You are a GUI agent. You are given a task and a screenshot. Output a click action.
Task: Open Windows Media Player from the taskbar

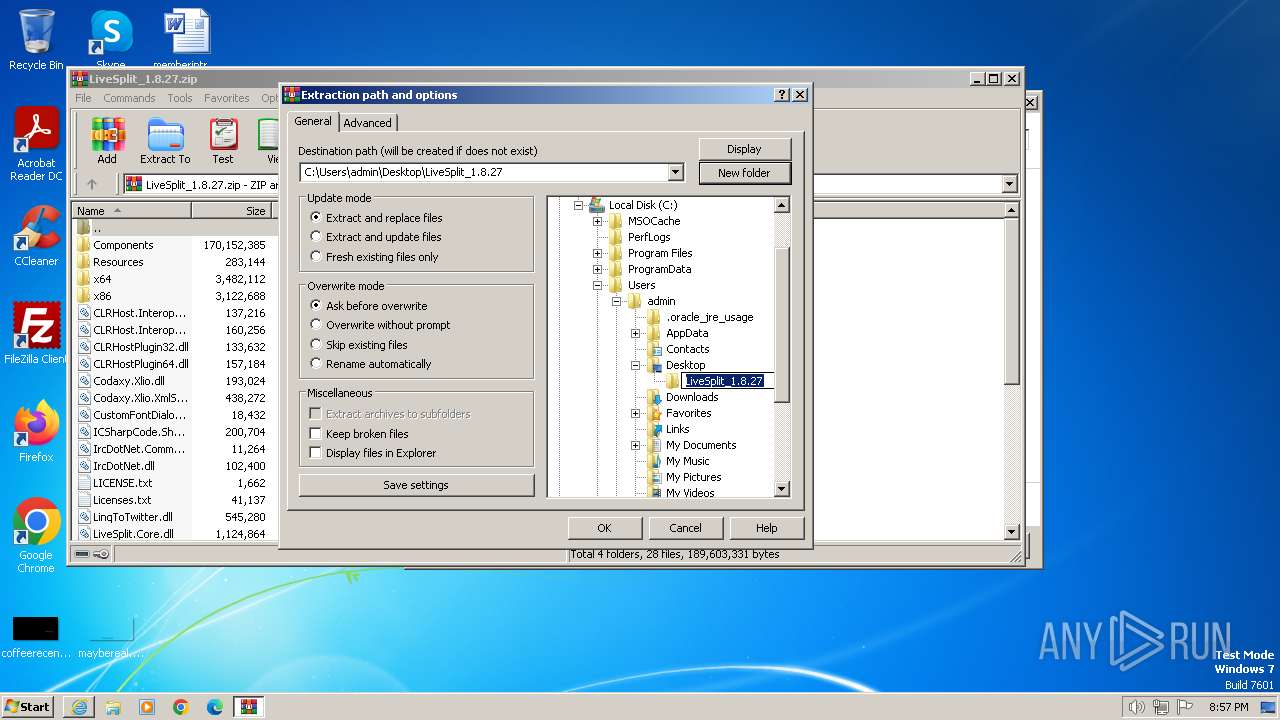coord(147,707)
